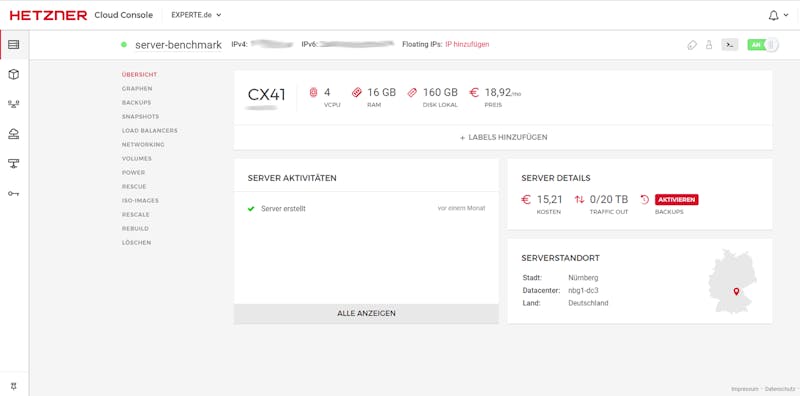This screenshot has width=800, height=396.
Task: Open the server console terminal button
Action: click(730, 45)
